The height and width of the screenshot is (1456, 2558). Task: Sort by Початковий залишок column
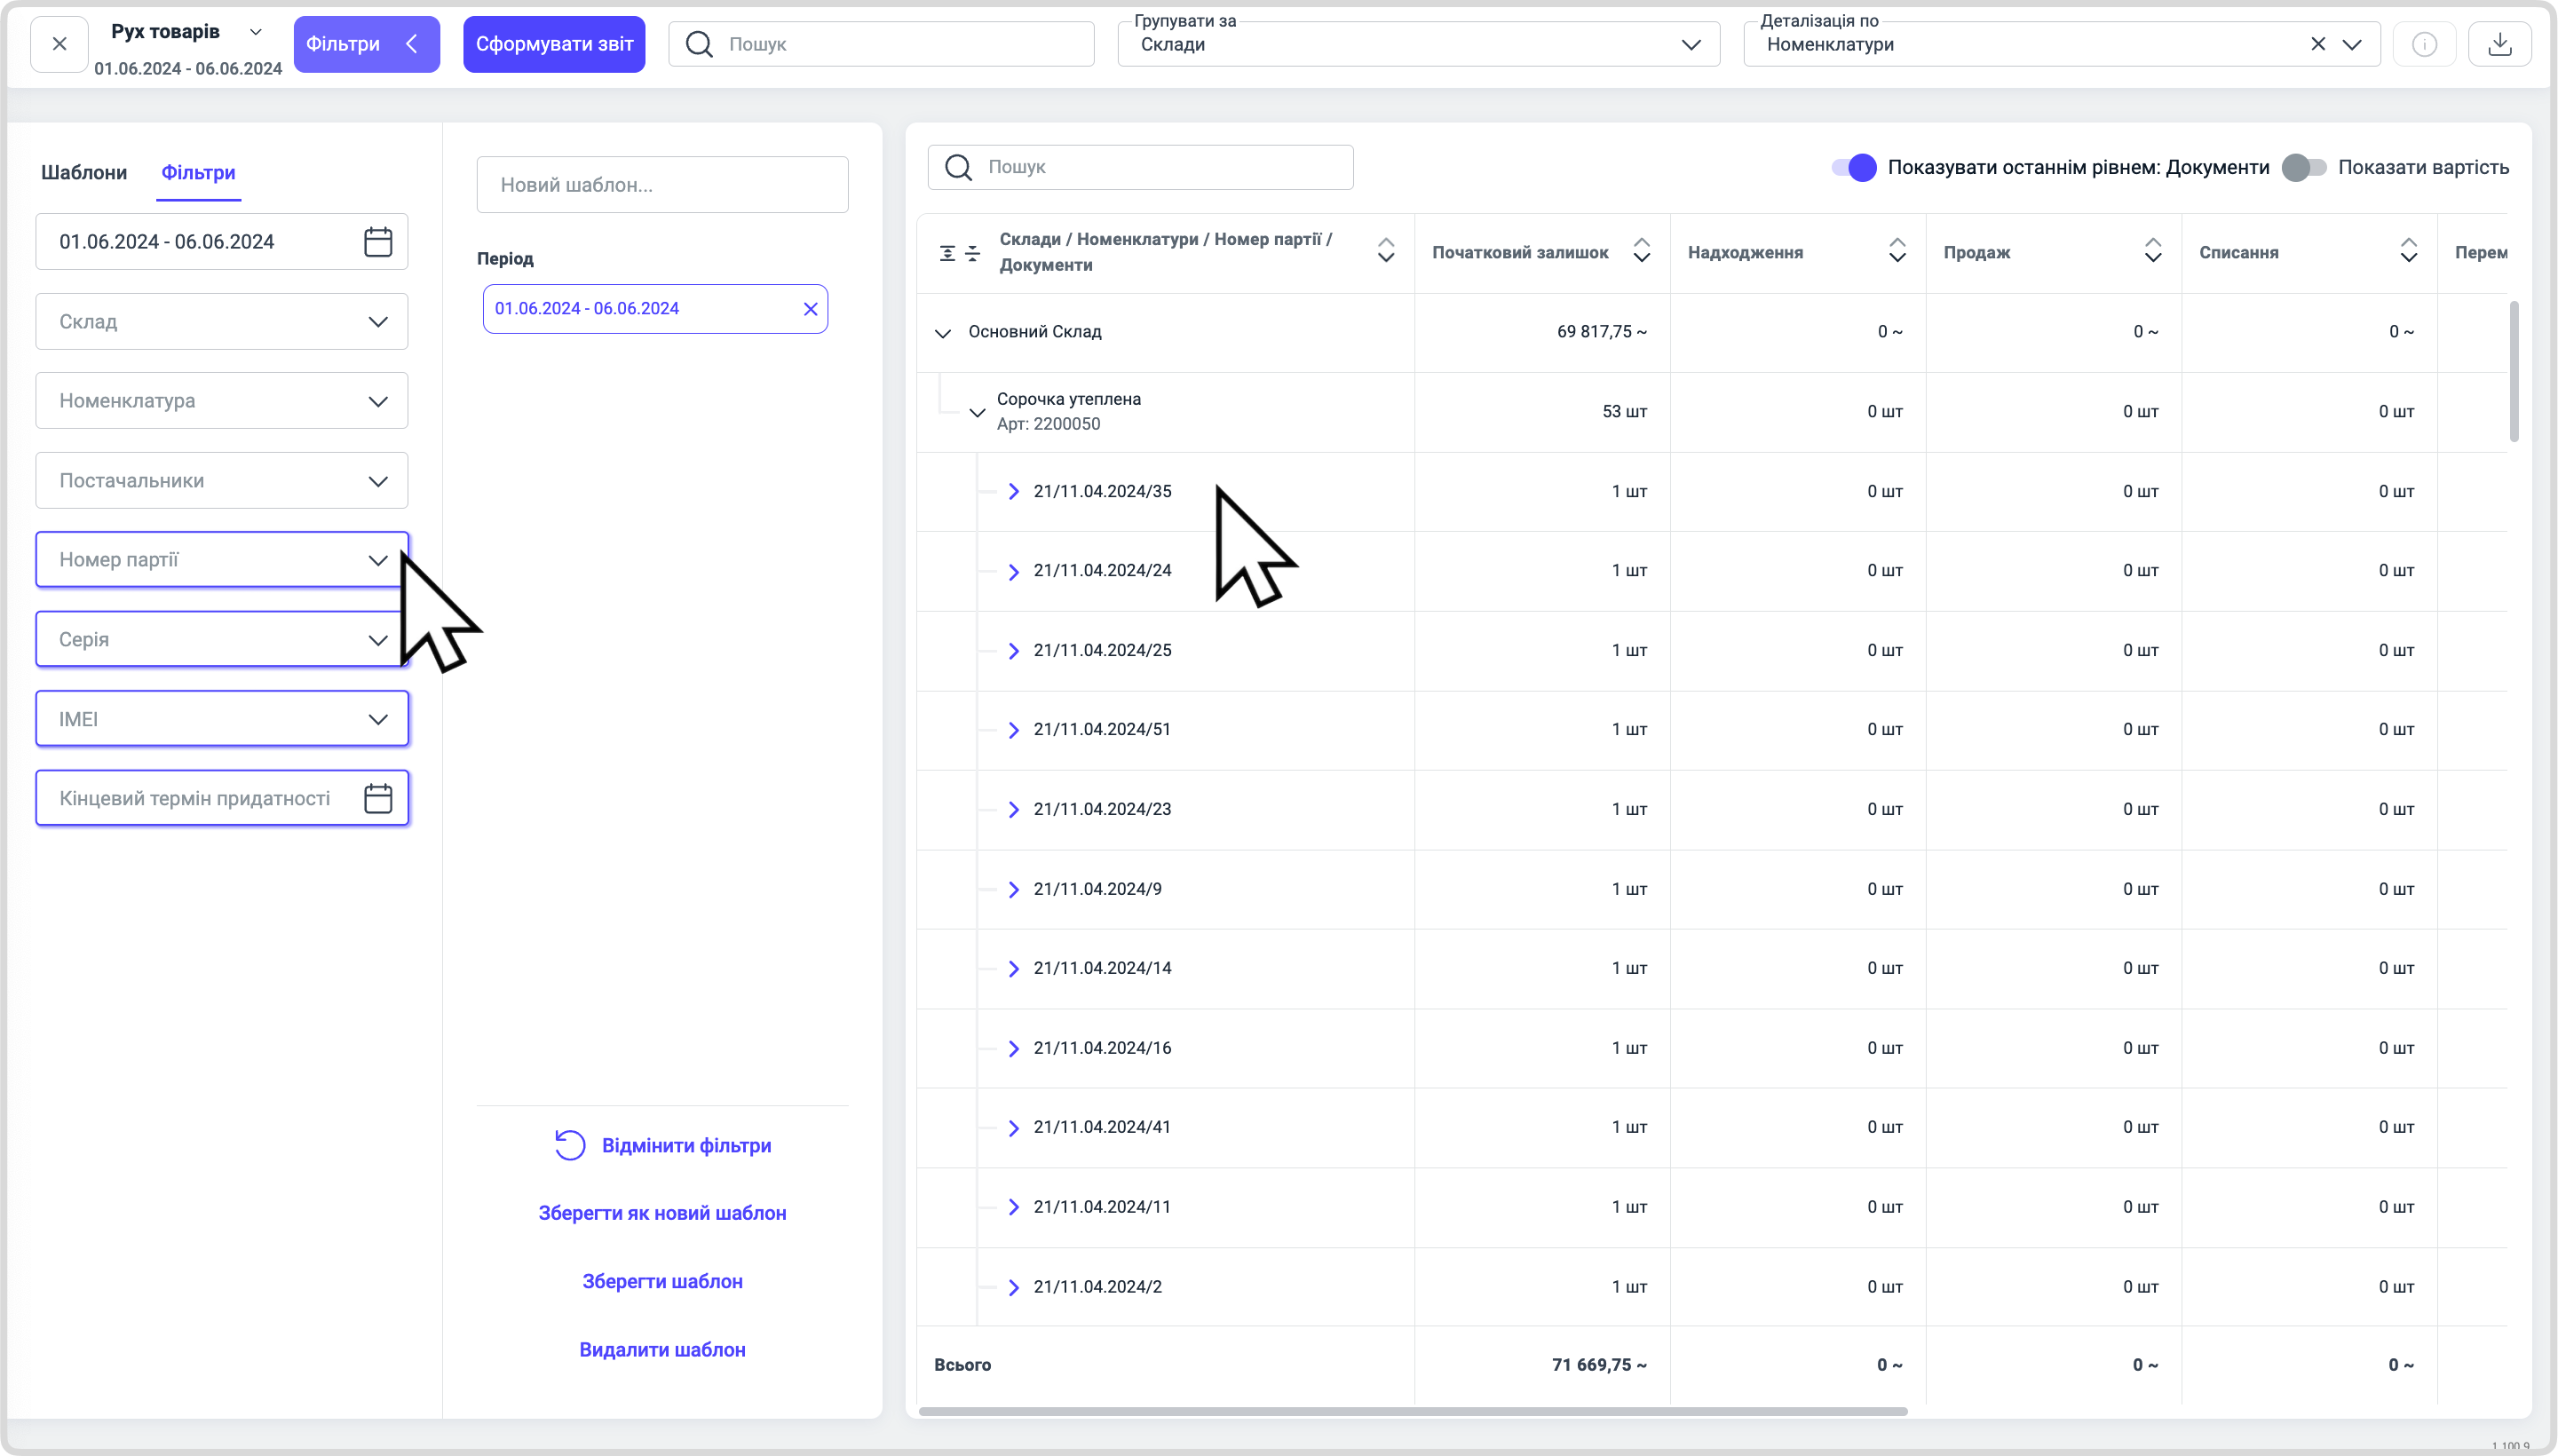coord(1641,250)
